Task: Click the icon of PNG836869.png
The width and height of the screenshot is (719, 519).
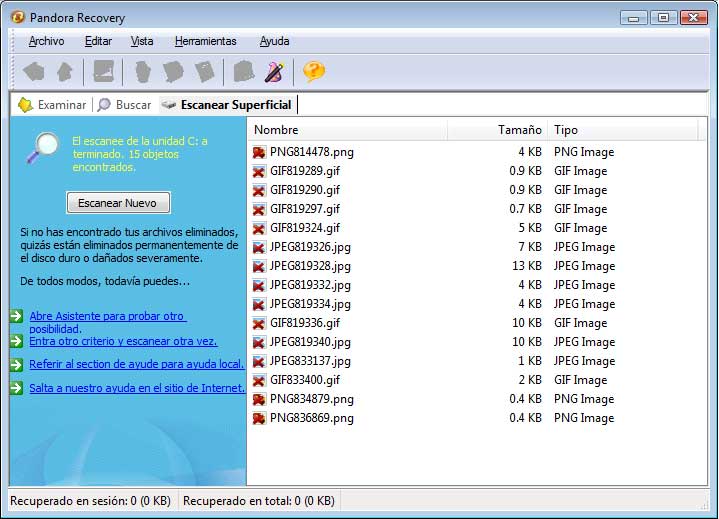Action: coord(259,419)
